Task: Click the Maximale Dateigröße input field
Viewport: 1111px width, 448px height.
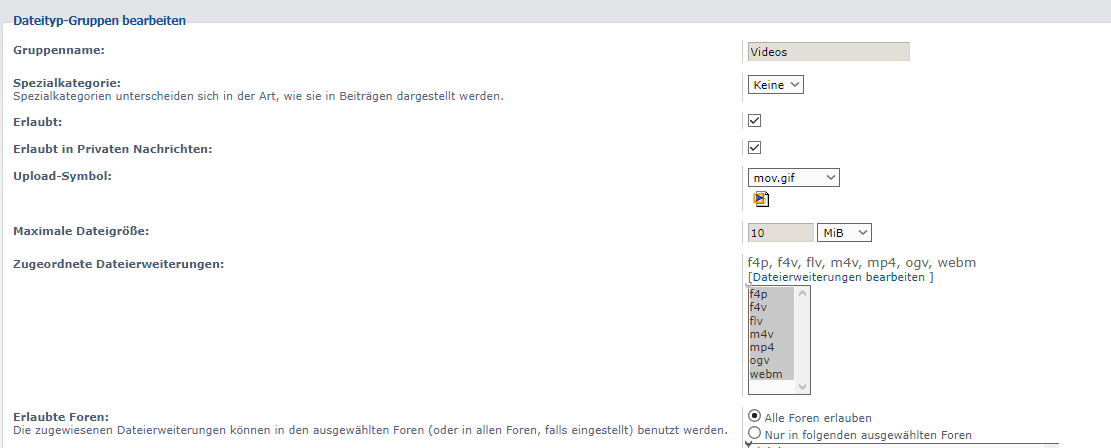Action: pos(780,232)
